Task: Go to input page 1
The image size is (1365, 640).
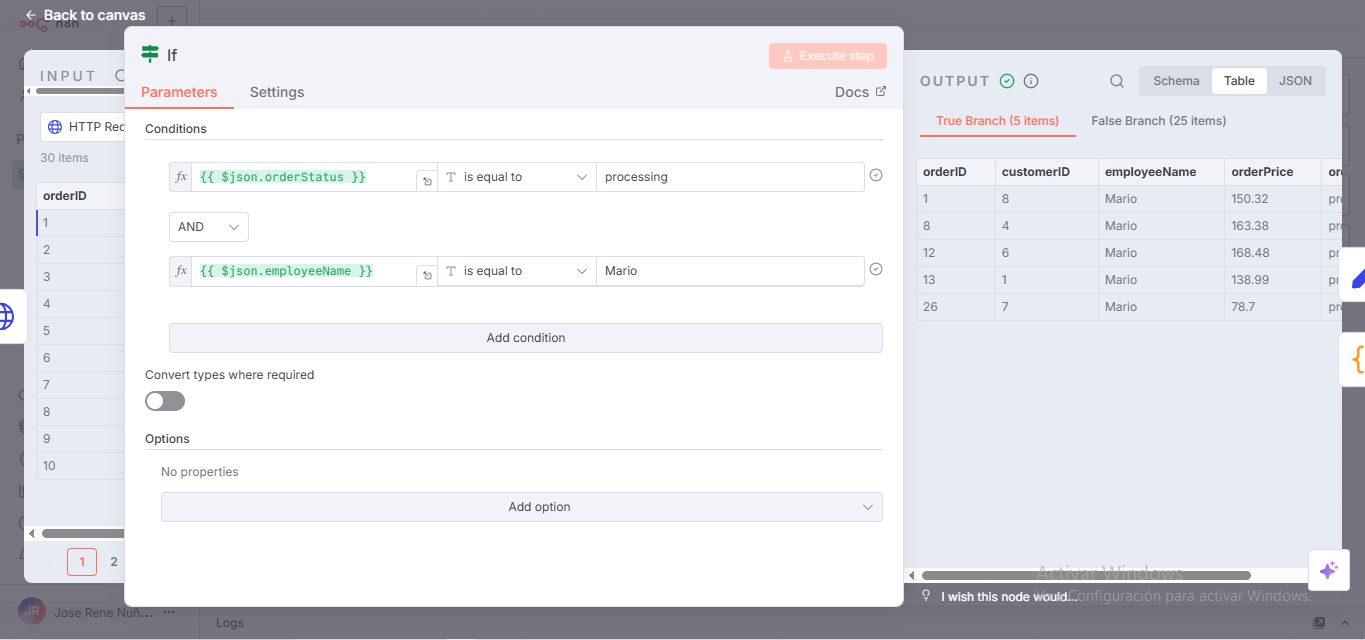Action: (x=82, y=562)
